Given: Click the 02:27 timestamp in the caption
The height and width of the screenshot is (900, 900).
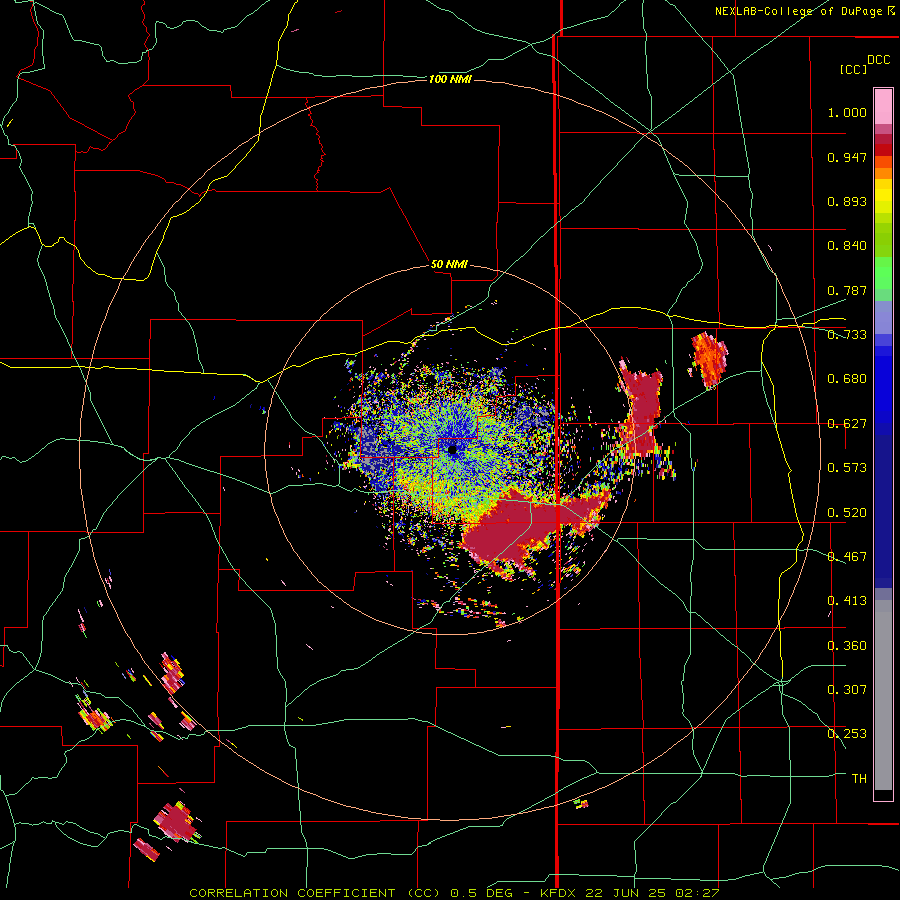Looking at the screenshot, I should click(699, 893).
